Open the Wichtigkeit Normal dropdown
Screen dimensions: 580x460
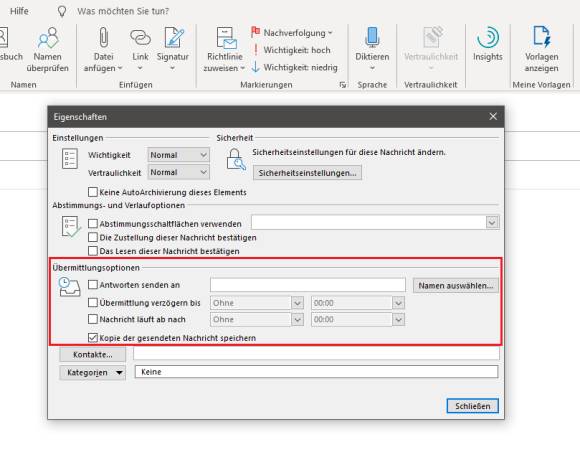tap(179, 155)
